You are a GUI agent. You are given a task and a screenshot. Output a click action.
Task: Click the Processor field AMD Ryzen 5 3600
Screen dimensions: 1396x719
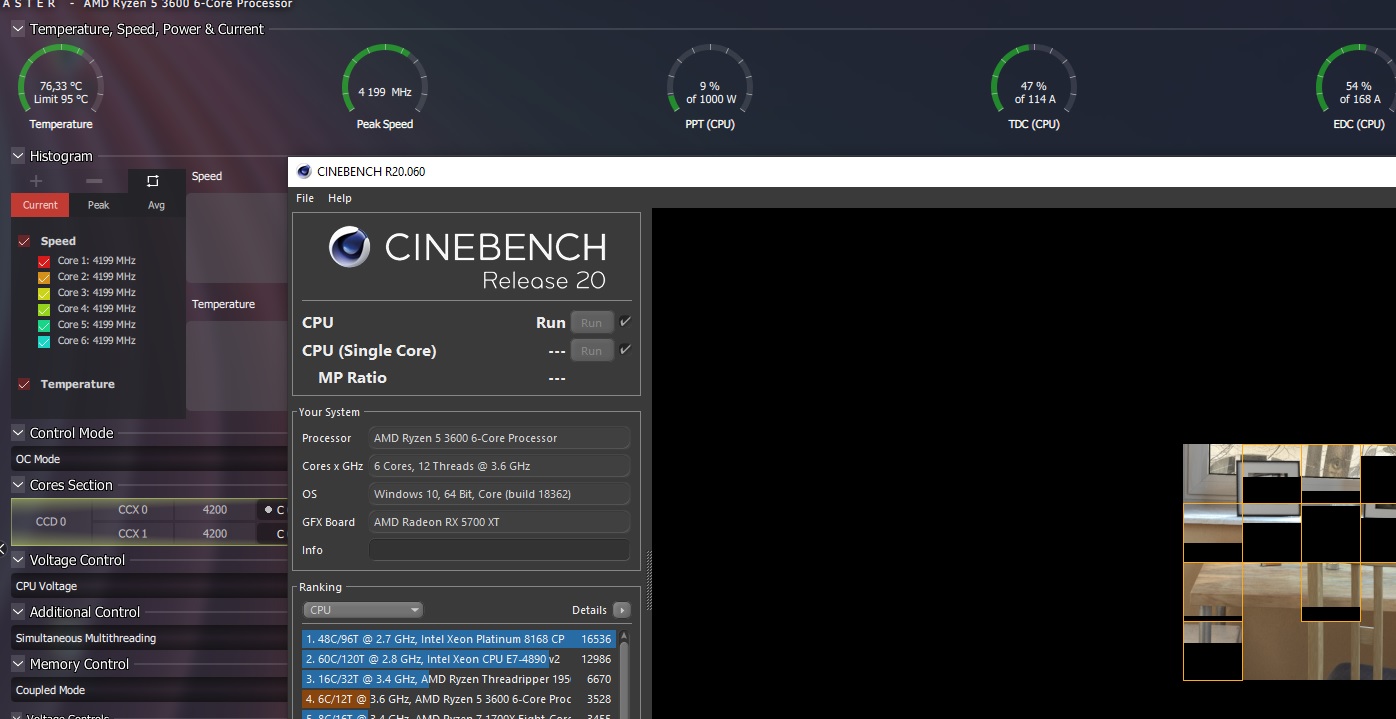500,438
